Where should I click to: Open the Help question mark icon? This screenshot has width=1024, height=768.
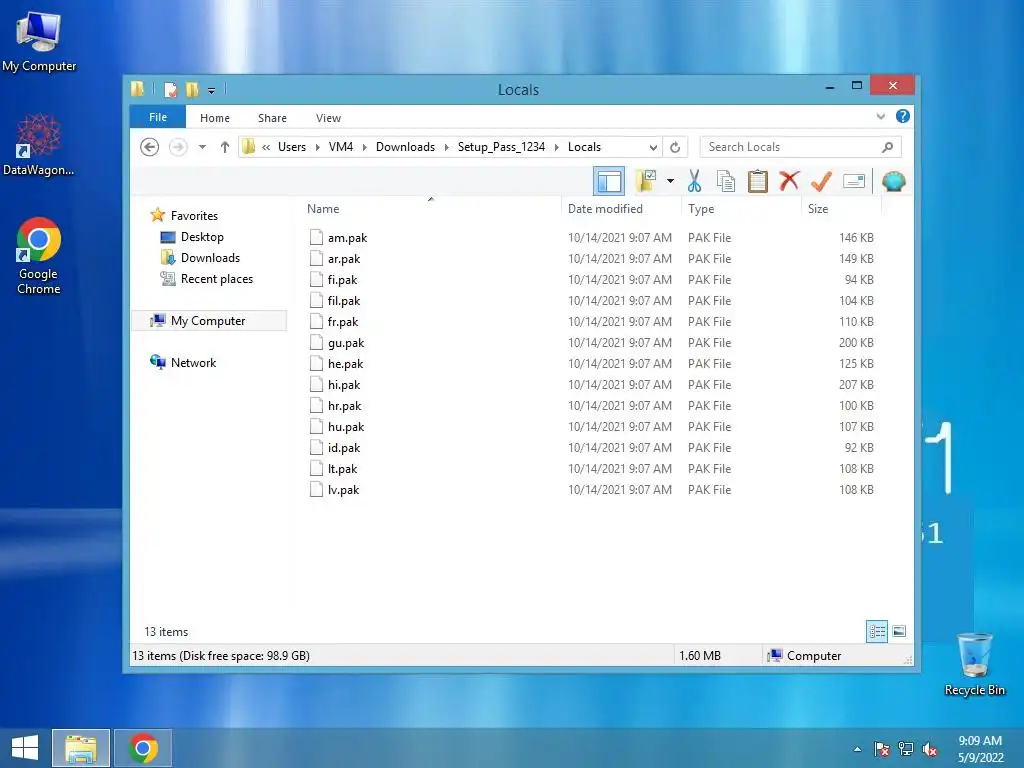903,116
